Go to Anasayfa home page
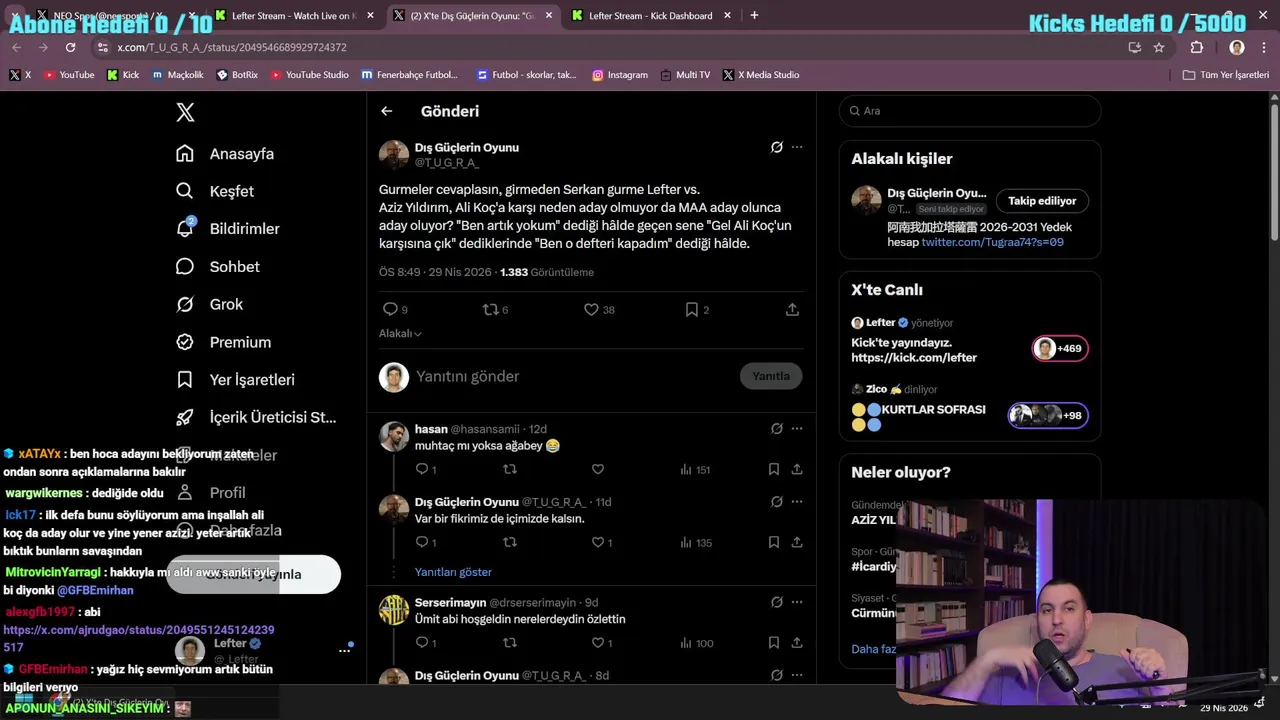 pos(225,154)
